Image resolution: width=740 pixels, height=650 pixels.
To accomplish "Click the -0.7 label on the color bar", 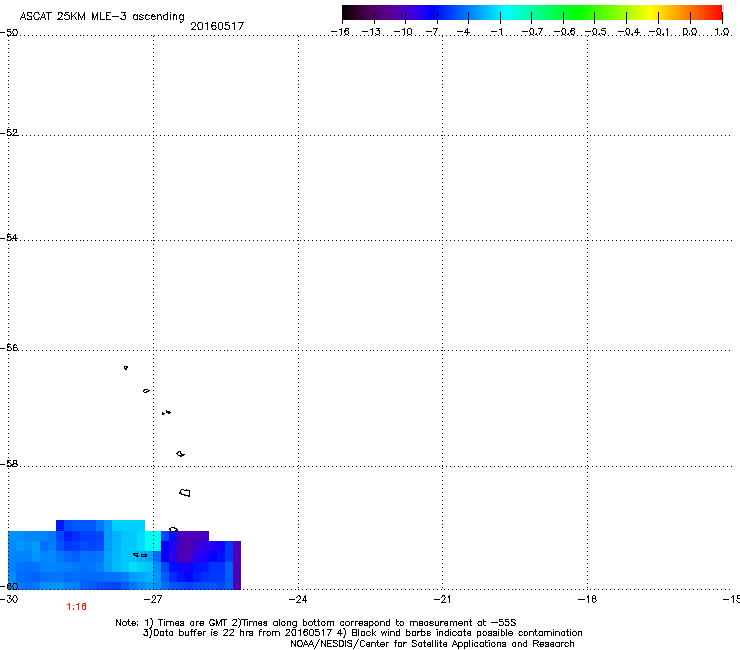I will coord(532,32).
